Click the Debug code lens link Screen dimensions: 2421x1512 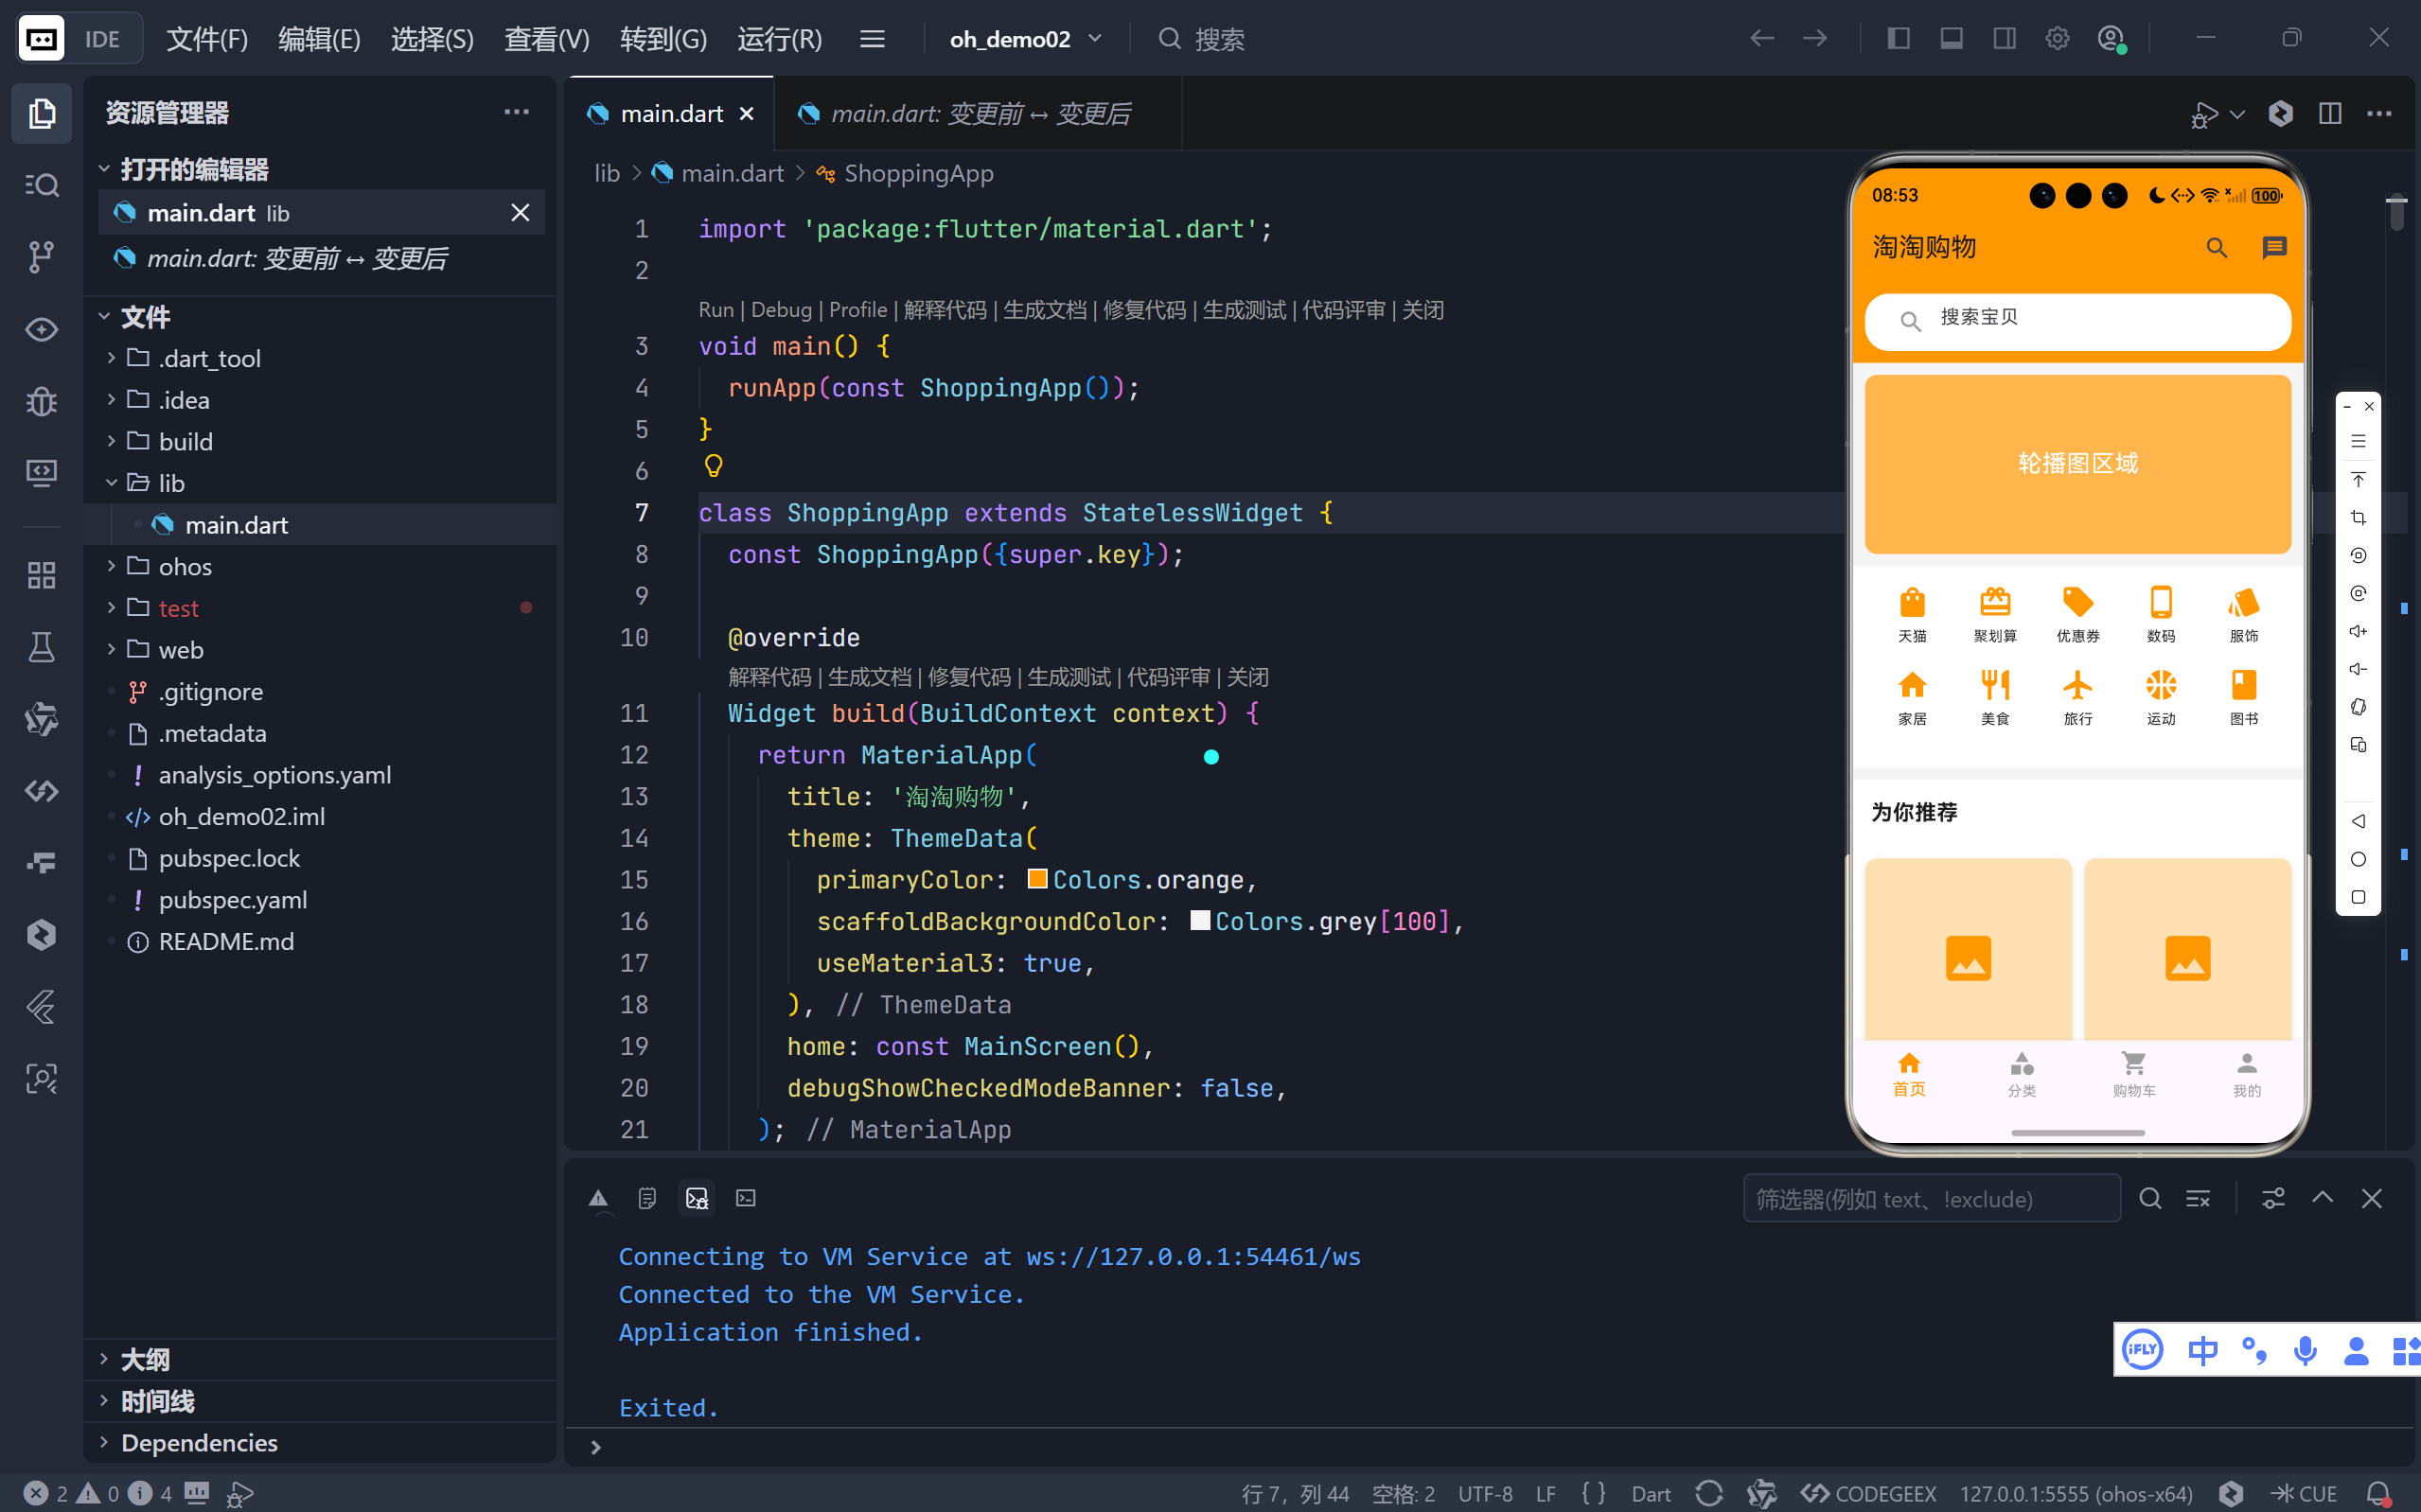point(780,310)
